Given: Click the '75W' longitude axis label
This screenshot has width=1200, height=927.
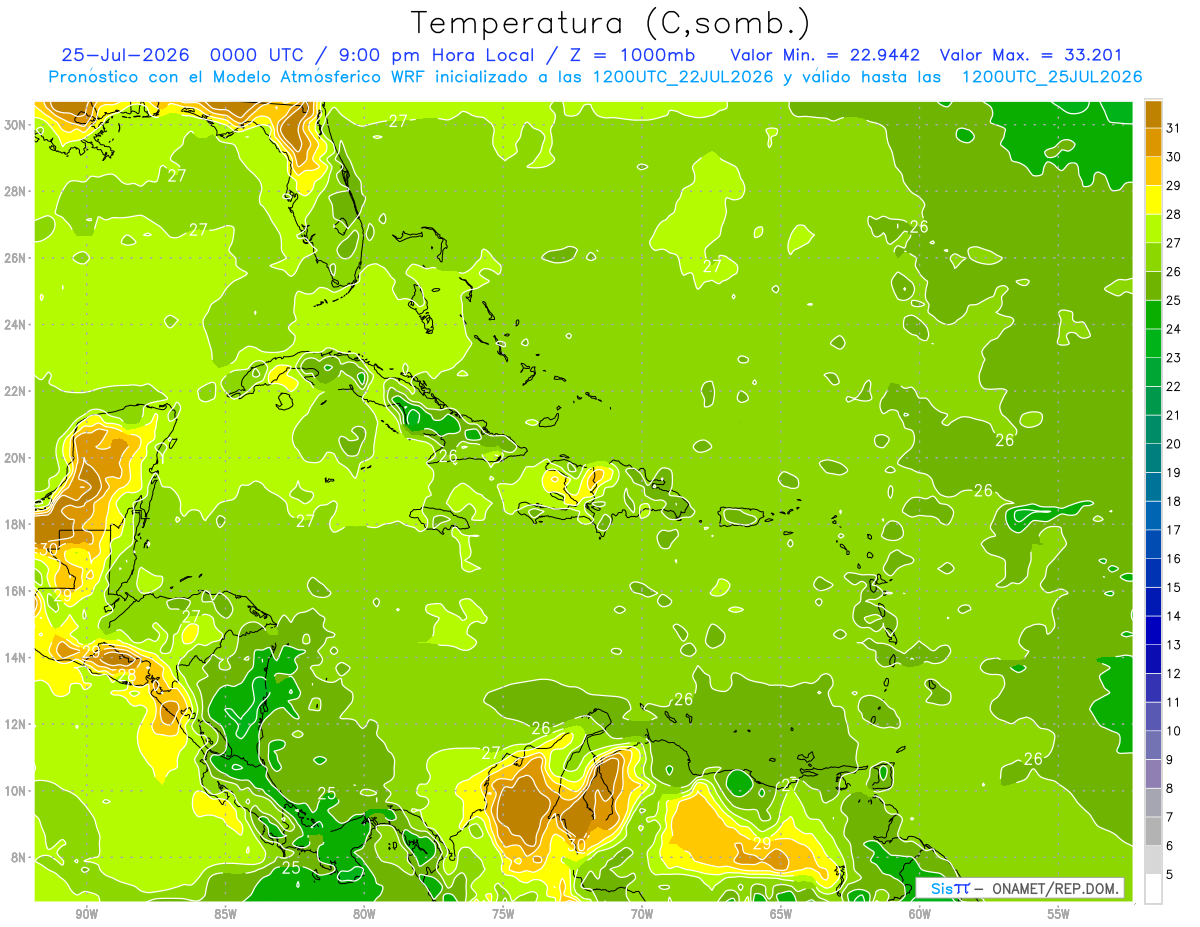Looking at the screenshot, I should pos(503,914).
